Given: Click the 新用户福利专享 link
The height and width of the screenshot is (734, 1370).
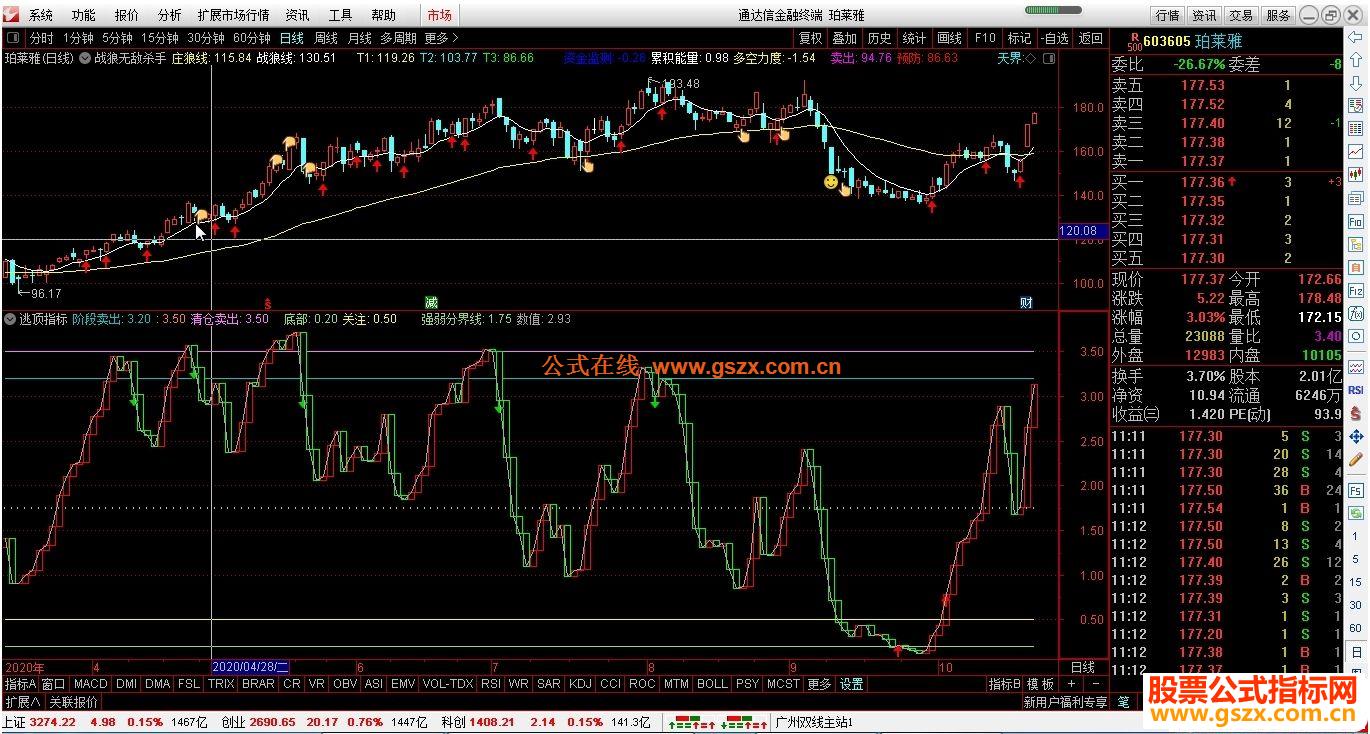Looking at the screenshot, I should [x=1065, y=702].
